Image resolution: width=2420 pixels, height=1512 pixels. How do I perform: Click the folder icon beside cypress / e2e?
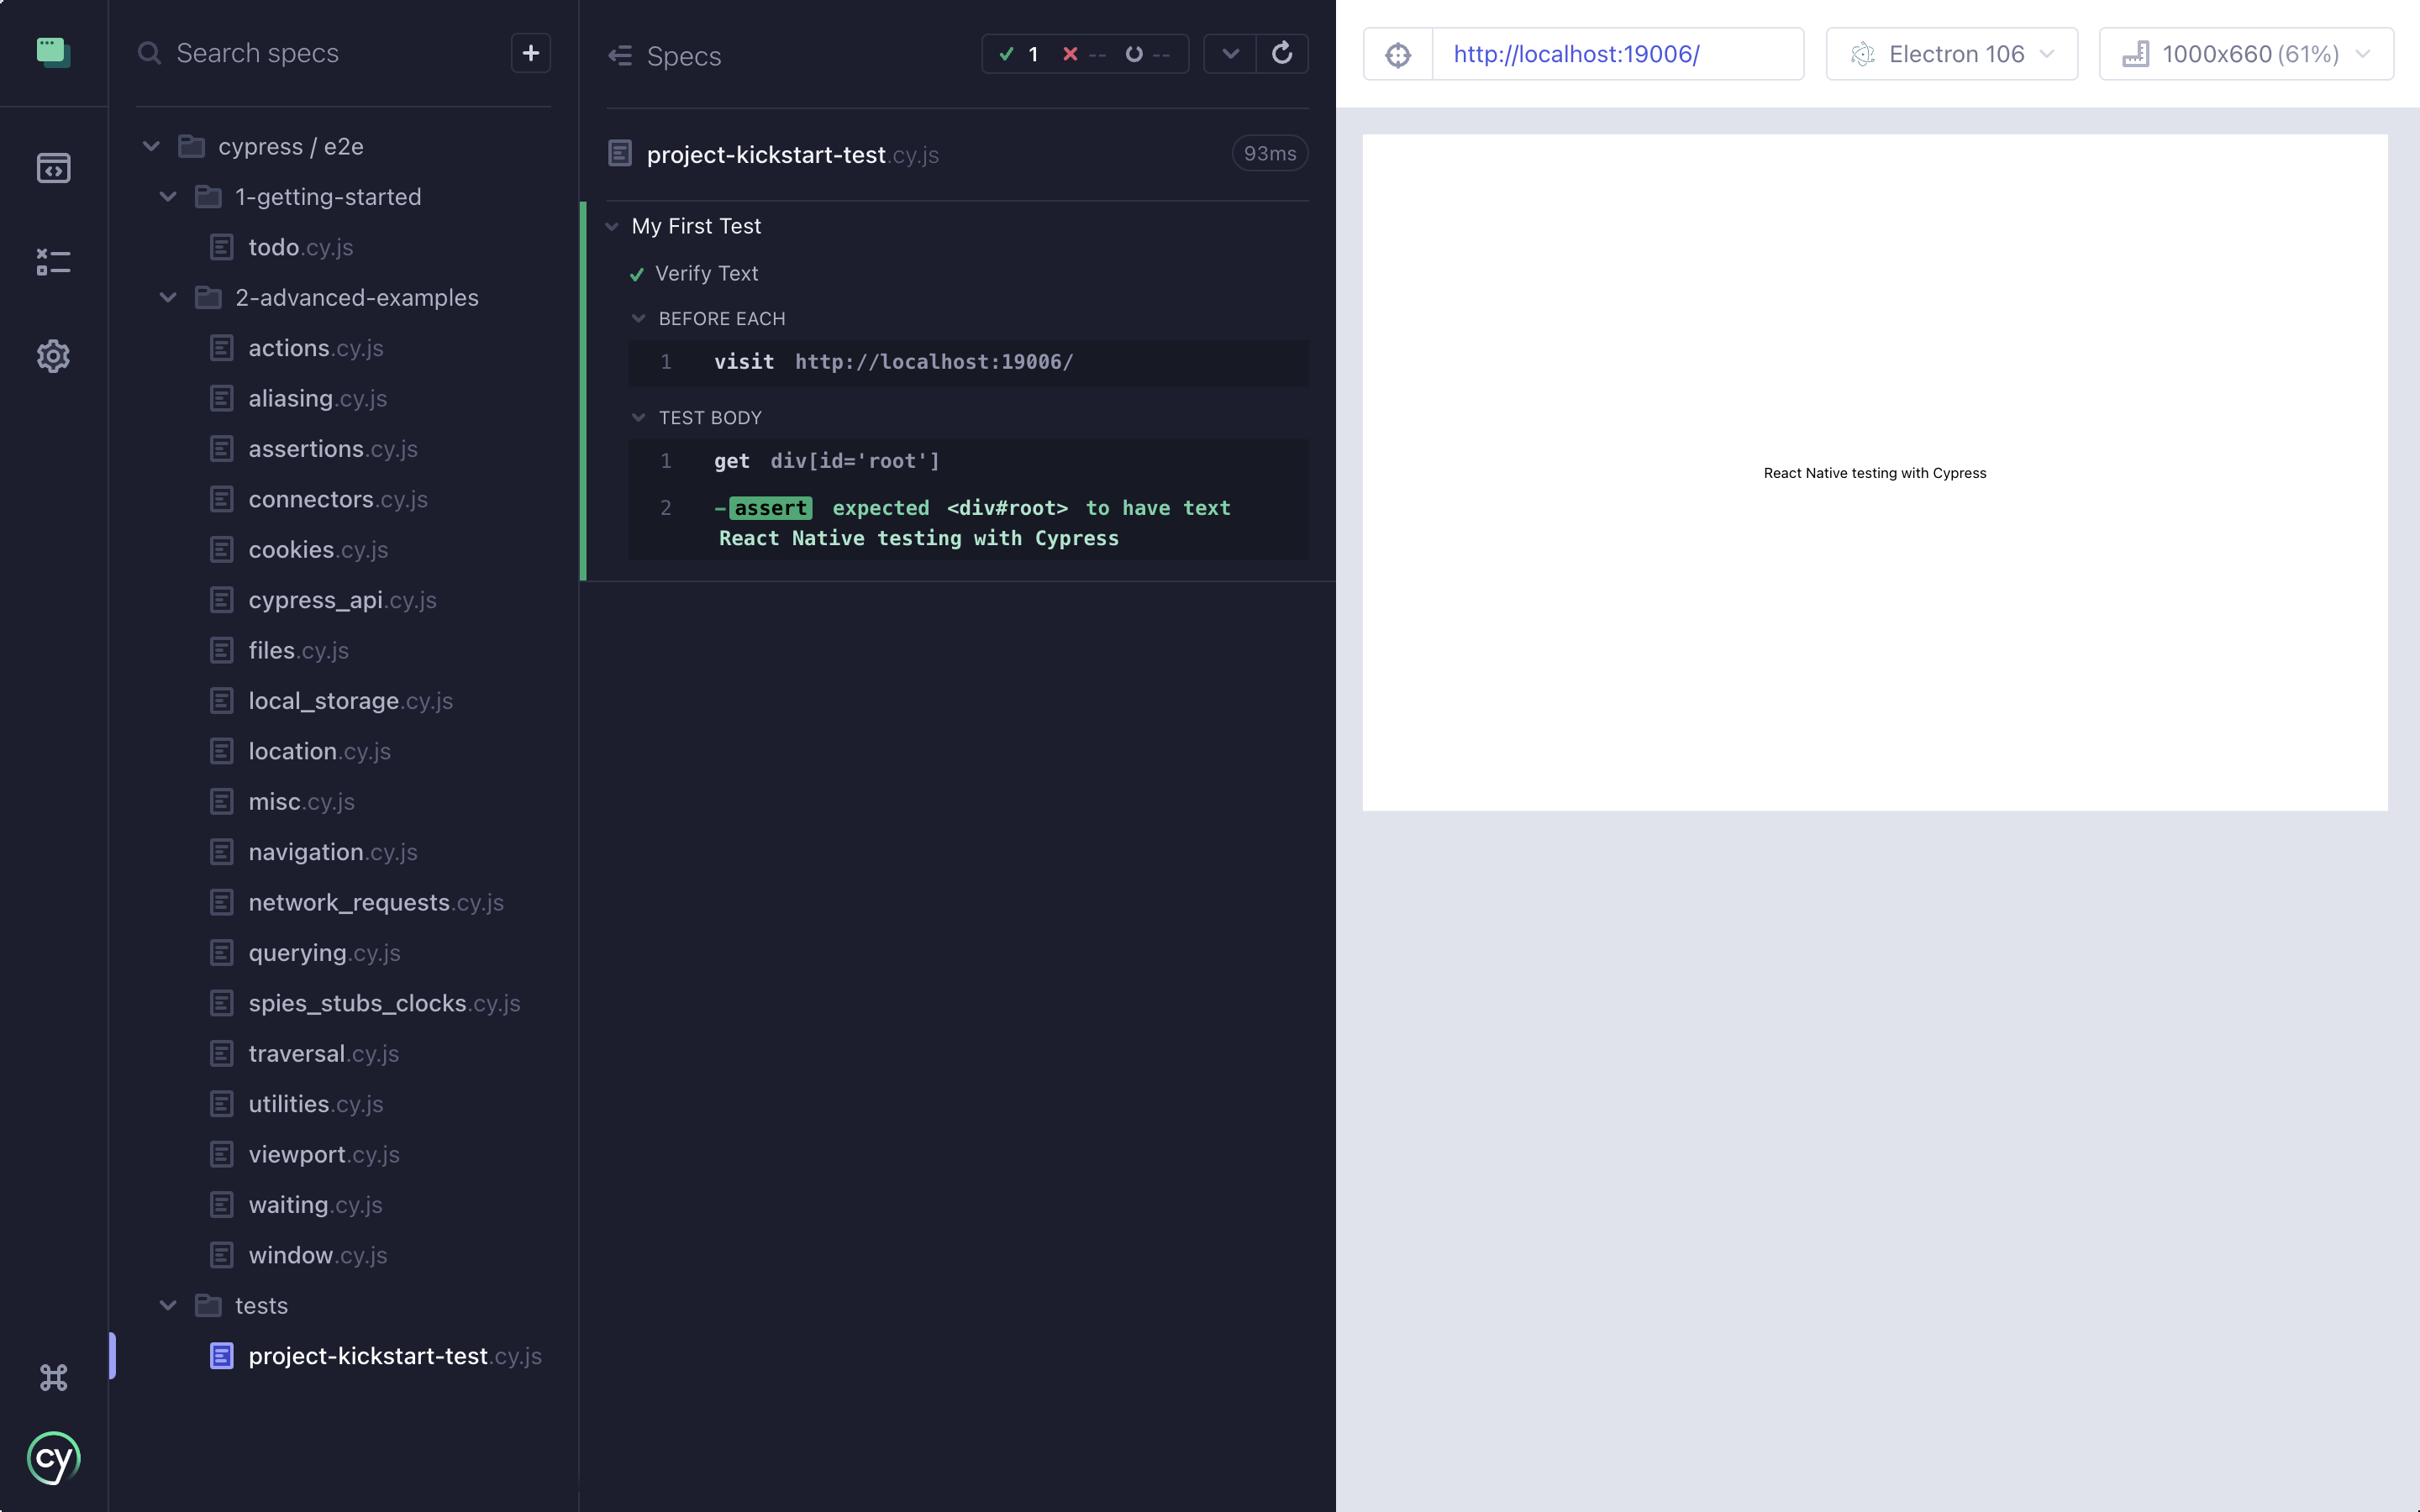(x=191, y=146)
